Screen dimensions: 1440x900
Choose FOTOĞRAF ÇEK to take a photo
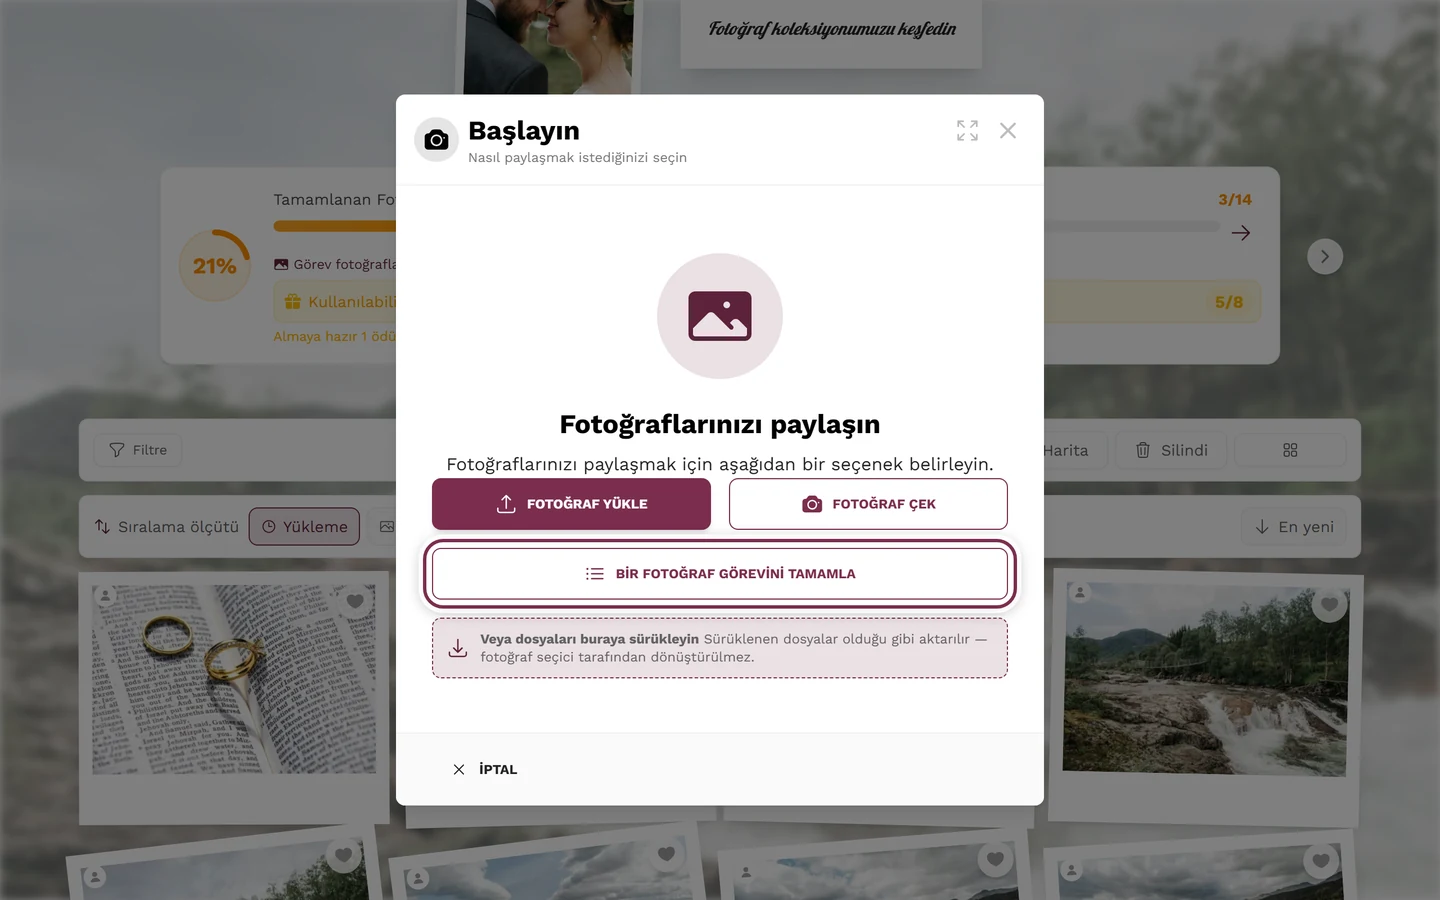[868, 504]
